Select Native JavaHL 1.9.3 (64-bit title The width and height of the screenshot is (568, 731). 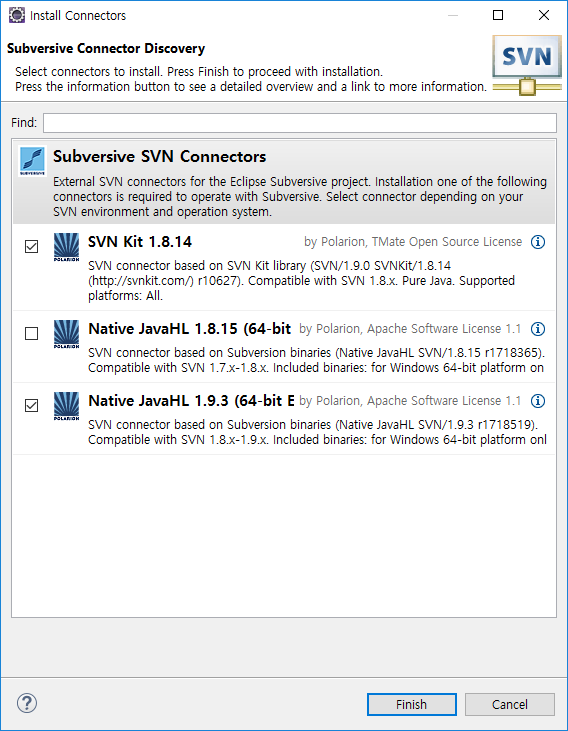coord(191,400)
